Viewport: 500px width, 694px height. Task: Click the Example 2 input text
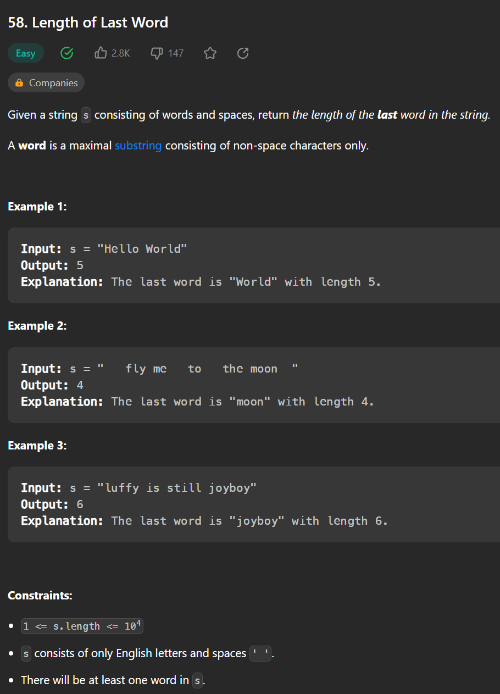point(159,369)
